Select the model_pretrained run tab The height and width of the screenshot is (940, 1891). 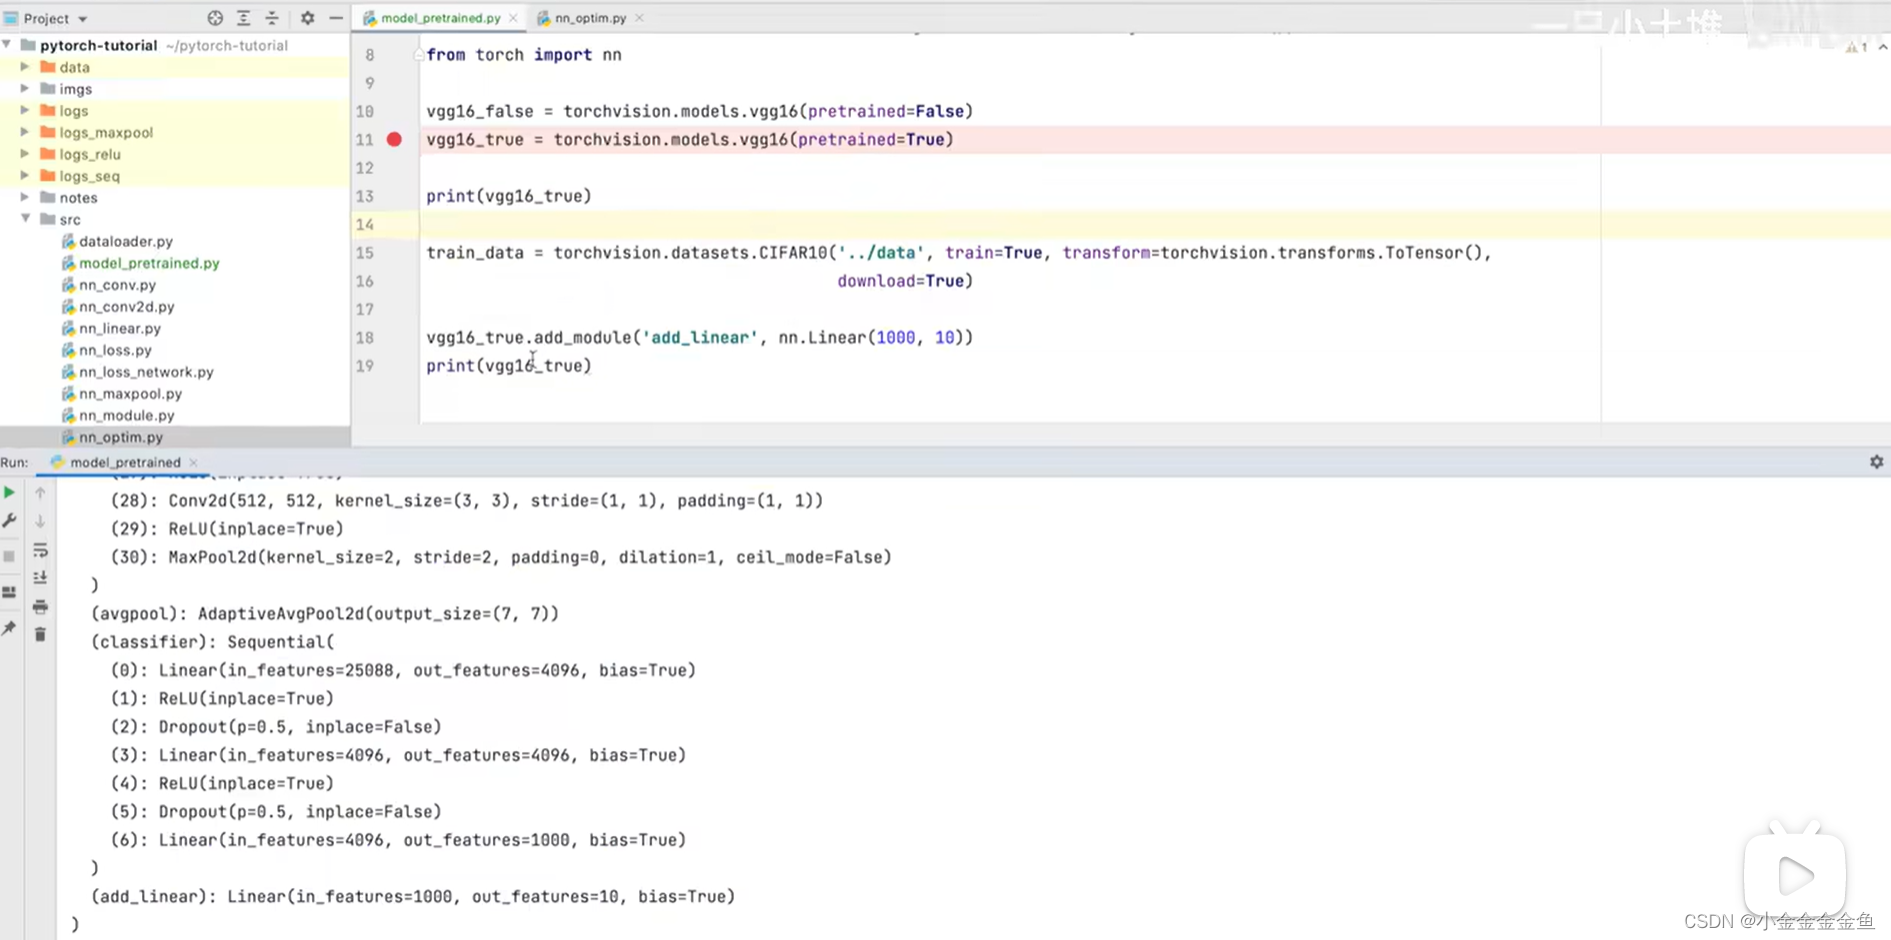click(x=125, y=462)
